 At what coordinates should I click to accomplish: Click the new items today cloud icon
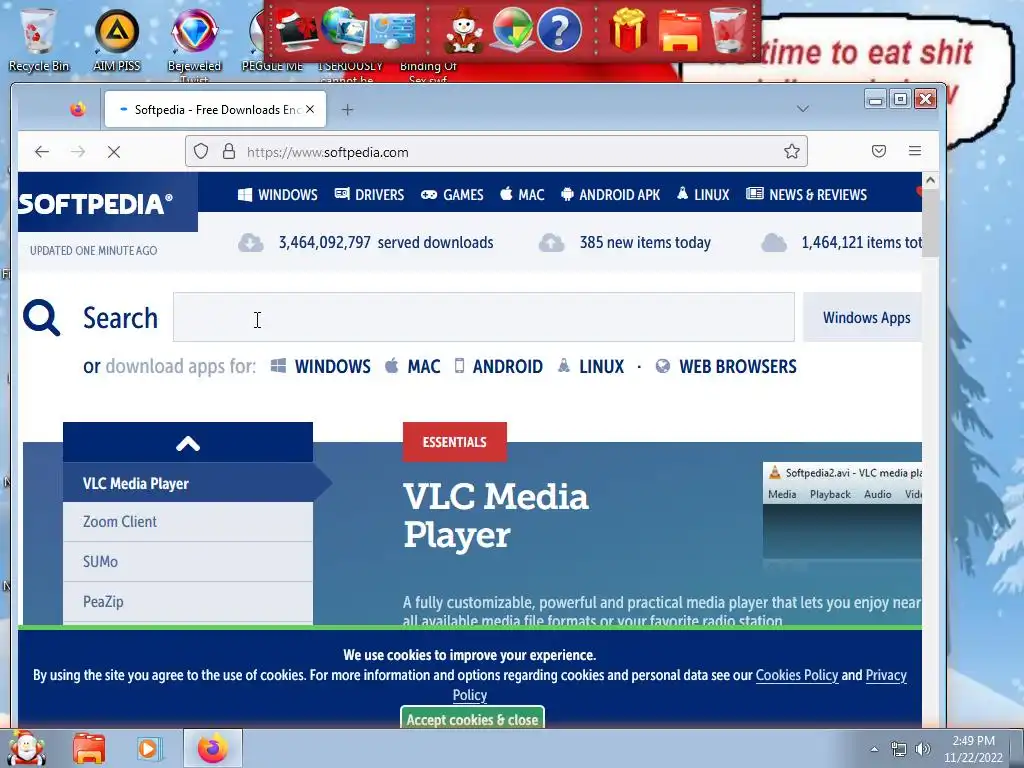coord(551,243)
